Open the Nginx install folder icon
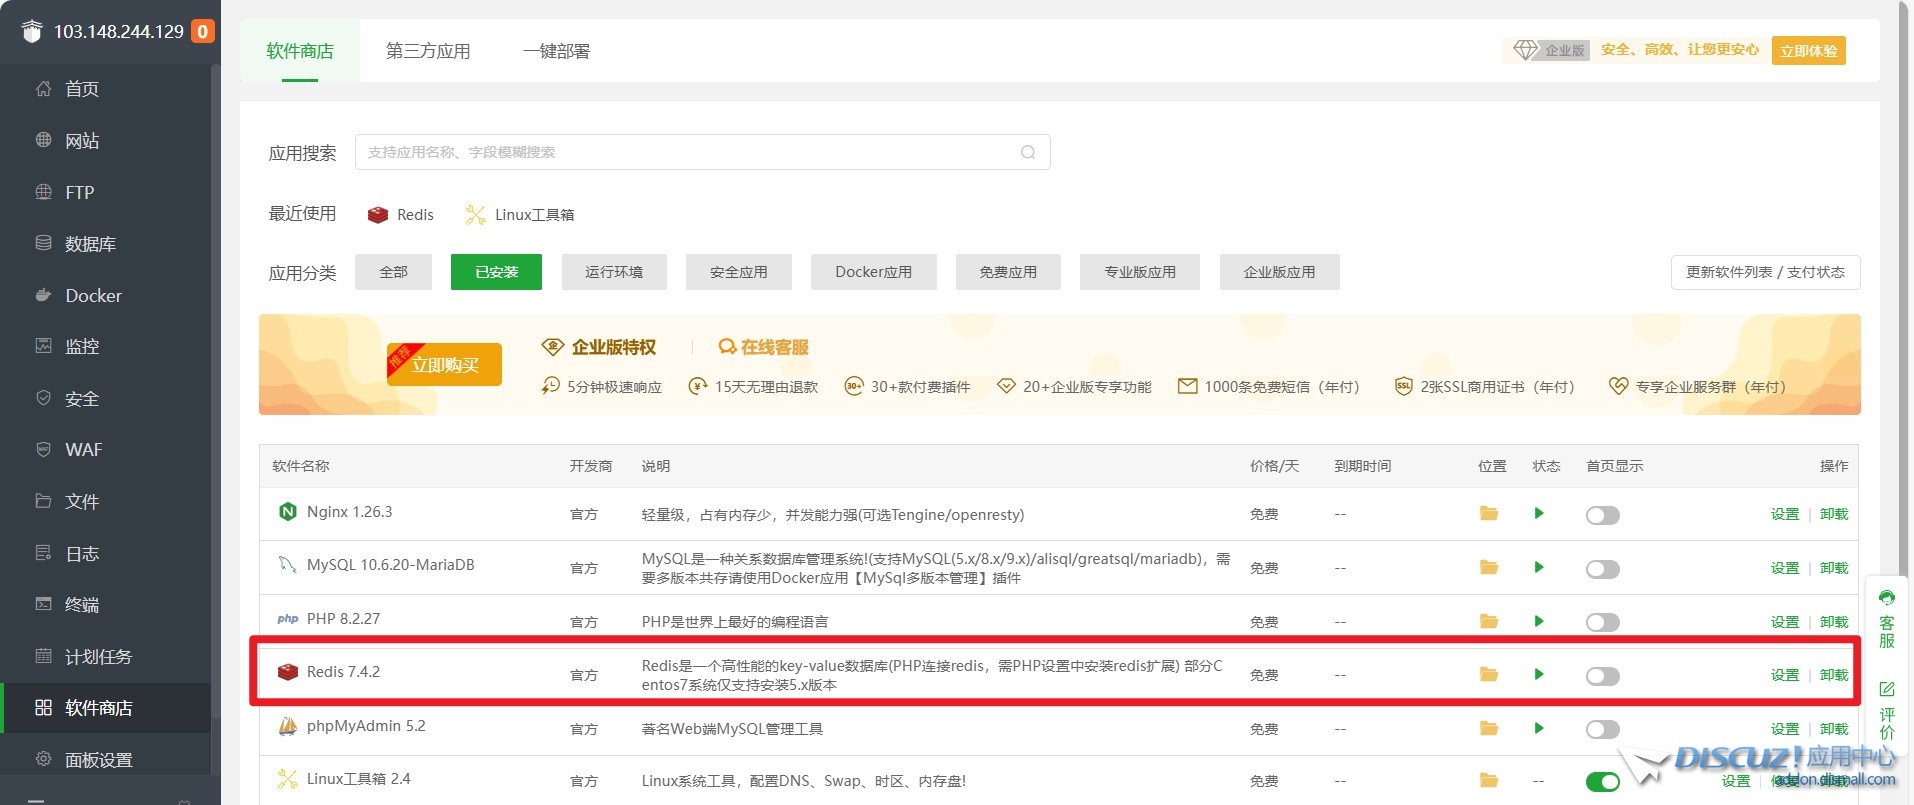Screen dimensions: 1914x805 1488,514
